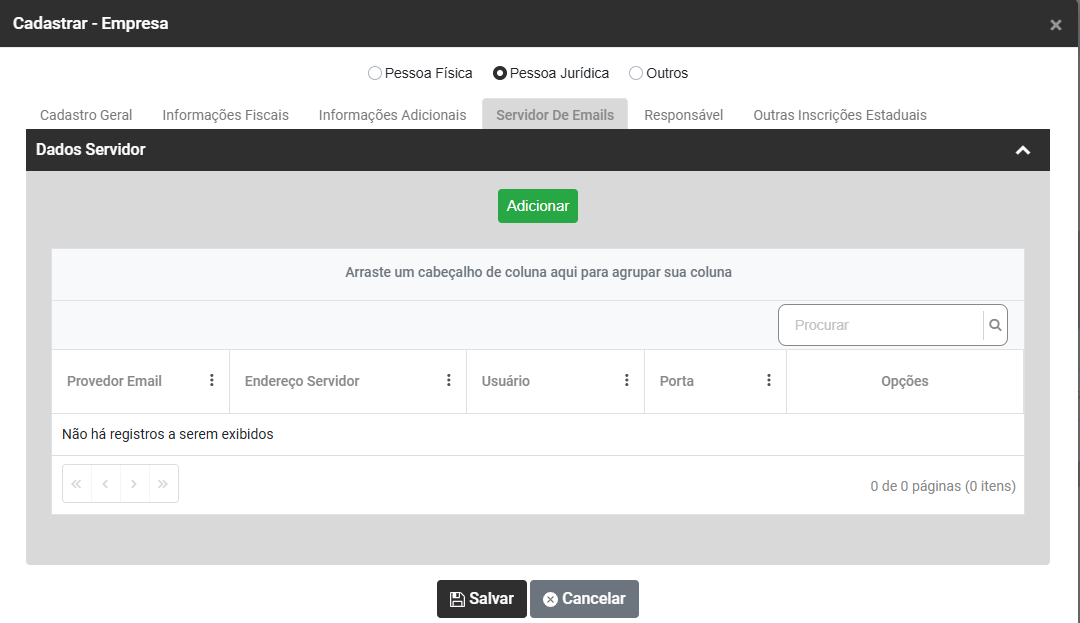Click the Dados Servidor panel title

90,149
